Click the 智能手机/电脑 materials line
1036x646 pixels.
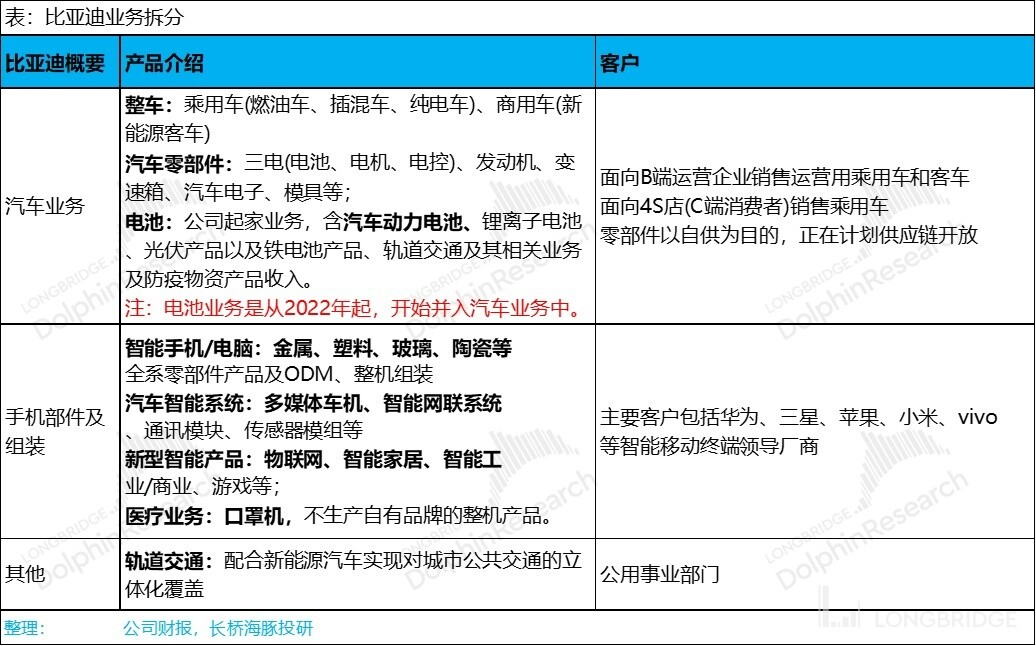click(318, 348)
